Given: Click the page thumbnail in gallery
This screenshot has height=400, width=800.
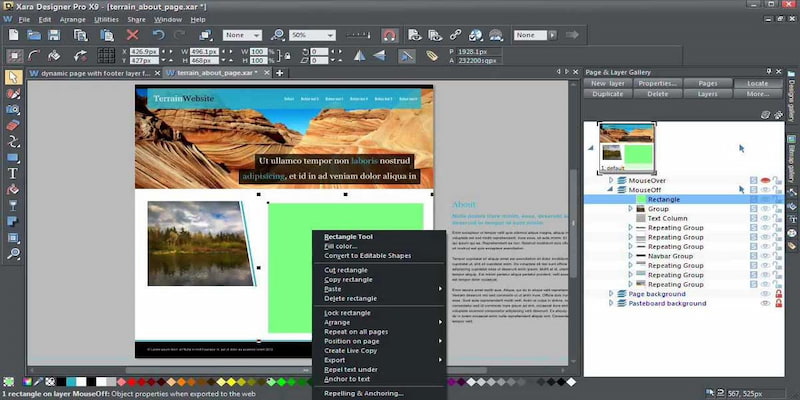Looking at the screenshot, I should pos(627,147).
